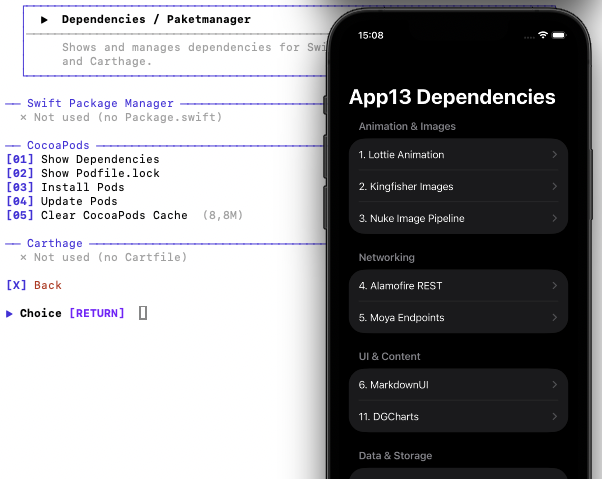This screenshot has width=602, height=479.
Task: Click the CocoaPods section header
Action: click(58, 145)
